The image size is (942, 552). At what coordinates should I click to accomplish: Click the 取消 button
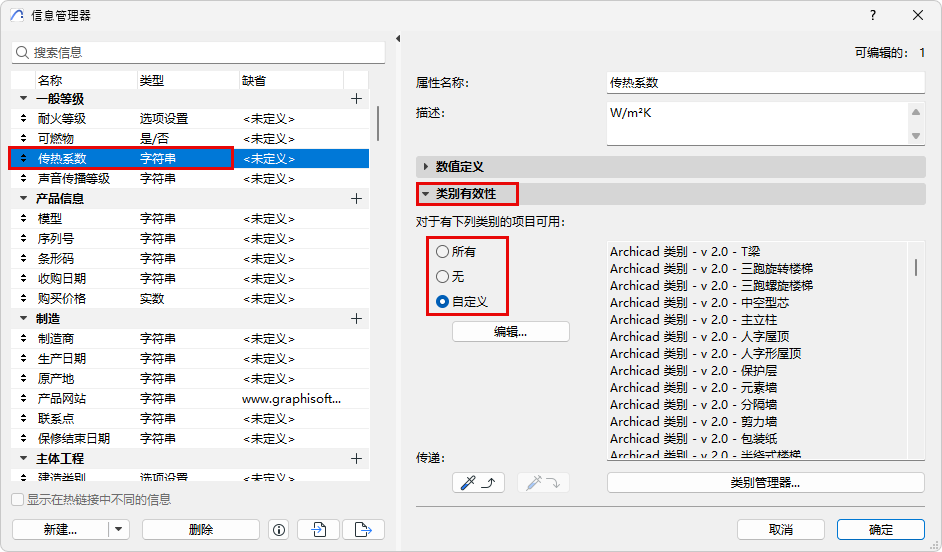(x=781, y=530)
